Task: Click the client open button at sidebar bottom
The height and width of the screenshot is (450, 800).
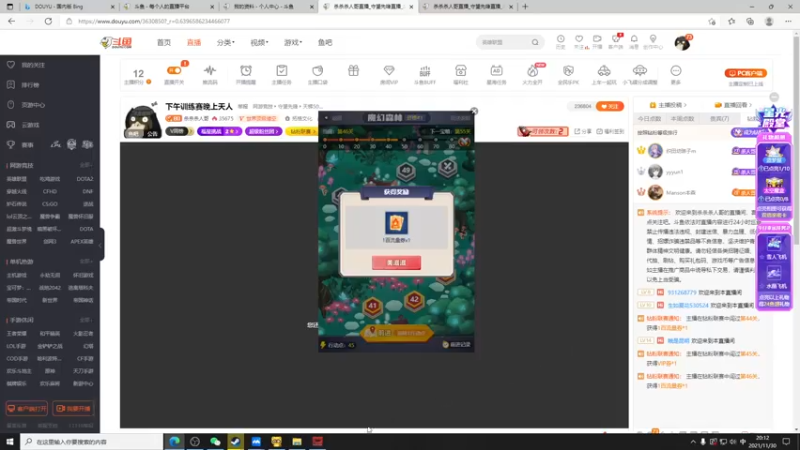Action: [x=27, y=408]
